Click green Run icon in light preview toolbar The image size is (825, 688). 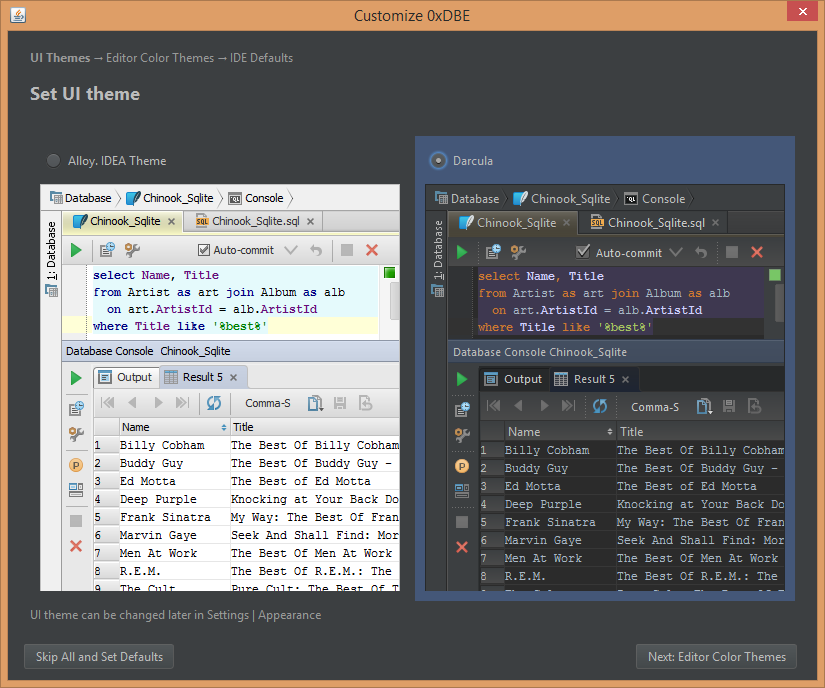(76, 250)
